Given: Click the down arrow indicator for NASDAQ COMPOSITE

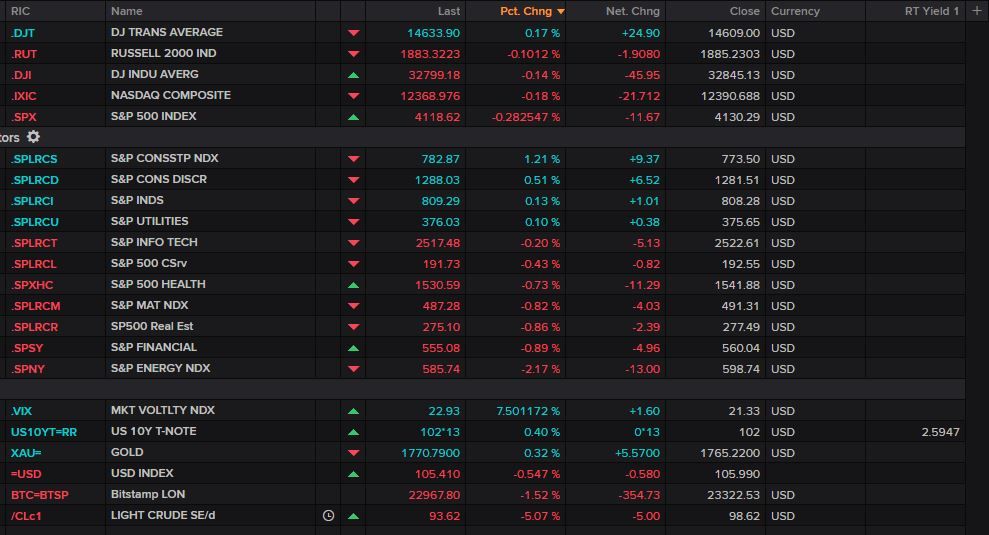Looking at the screenshot, I should click(x=353, y=96).
